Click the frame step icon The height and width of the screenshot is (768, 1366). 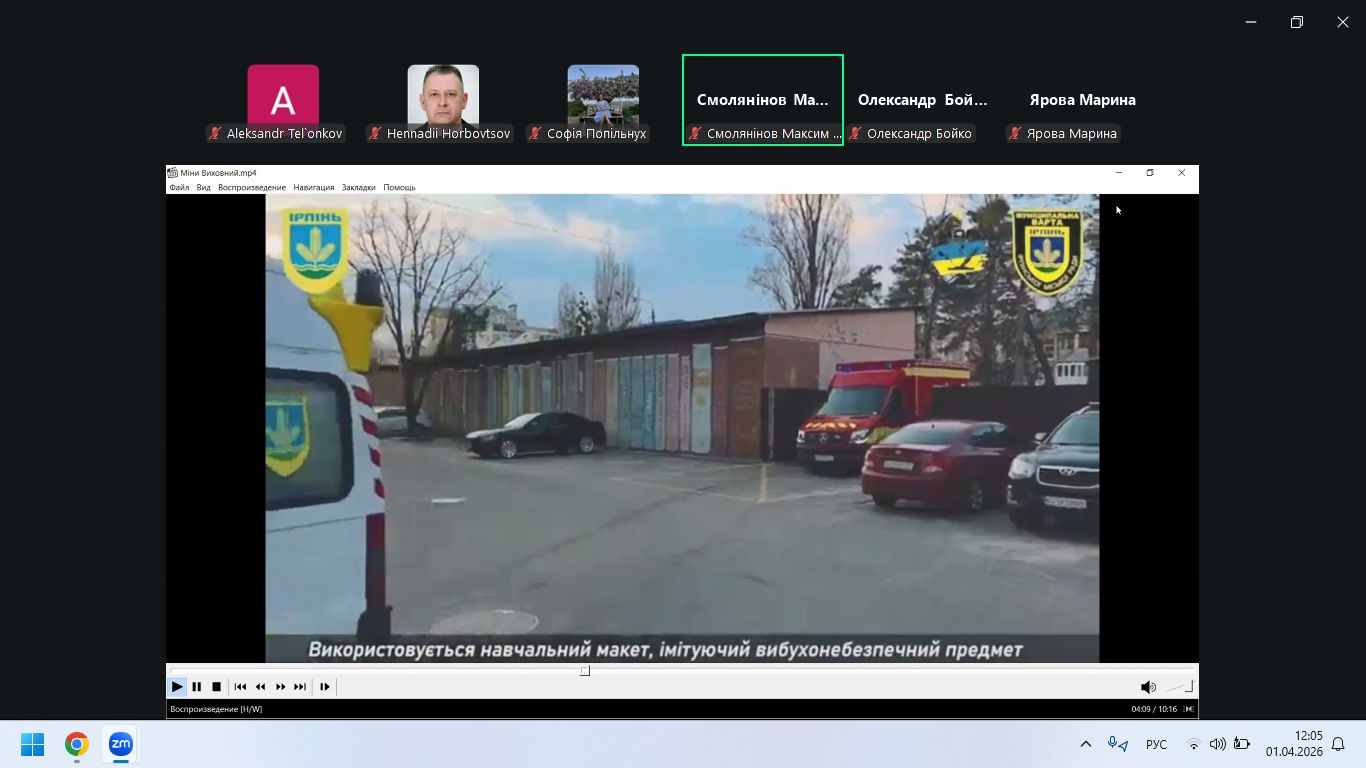click(324, 687)
